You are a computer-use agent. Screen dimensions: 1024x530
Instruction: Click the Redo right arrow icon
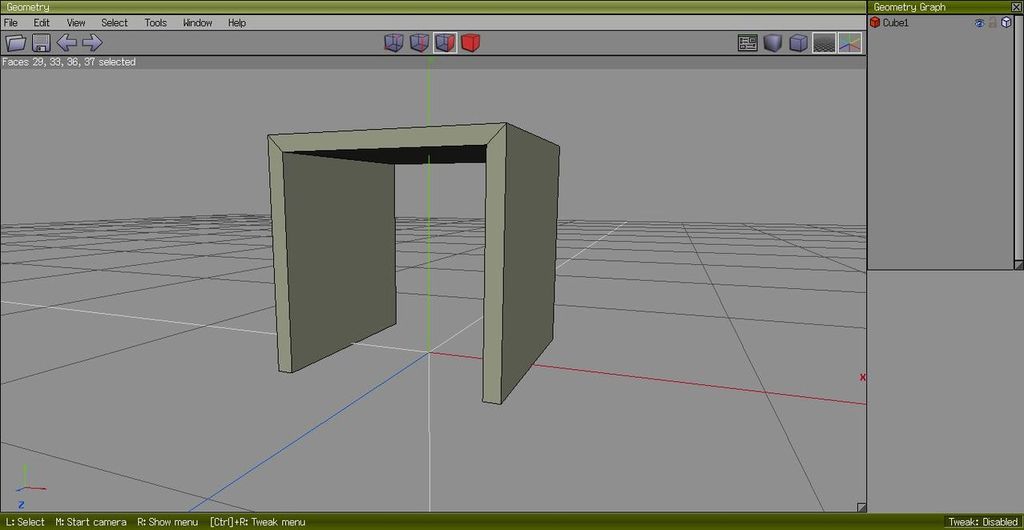coord(92,43)
